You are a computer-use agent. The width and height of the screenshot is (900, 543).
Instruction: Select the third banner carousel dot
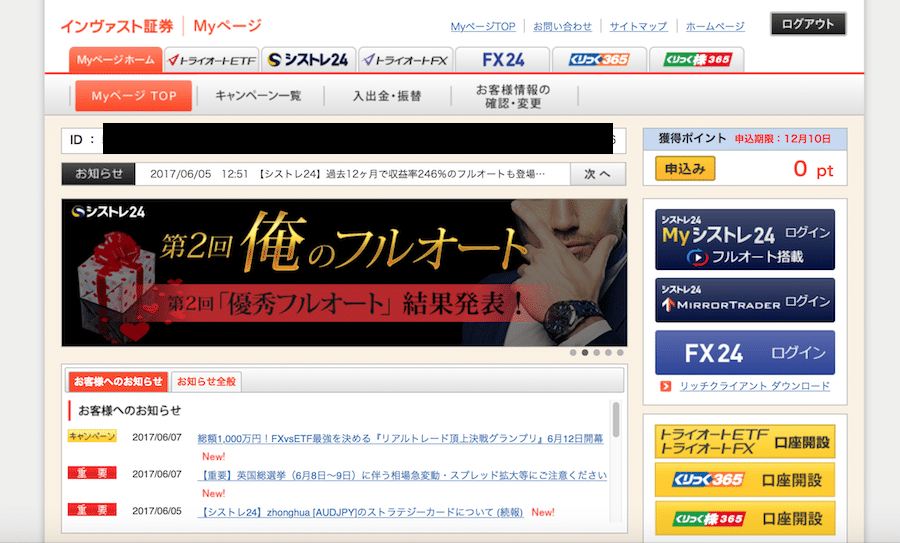[x=596, y=352]
